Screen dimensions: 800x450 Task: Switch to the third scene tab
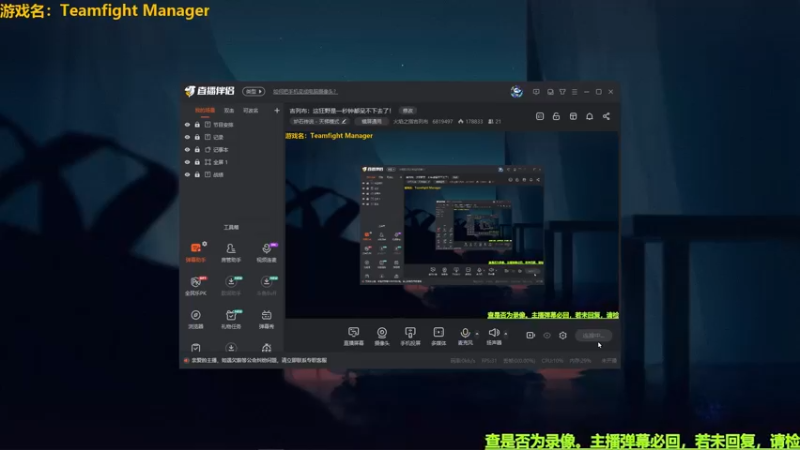[x=251, y=110]
